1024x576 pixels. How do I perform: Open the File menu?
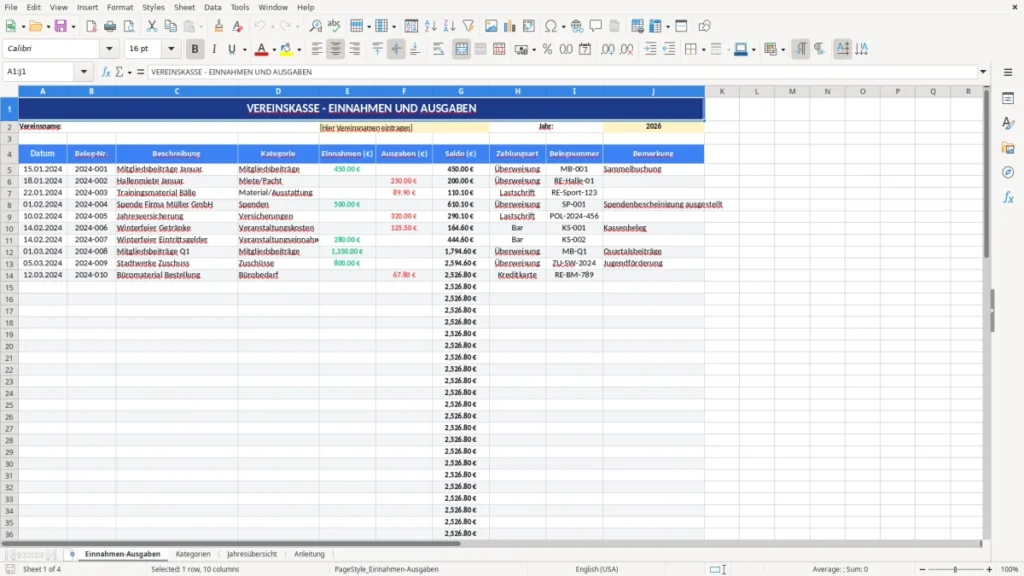(x=11, y=7)
